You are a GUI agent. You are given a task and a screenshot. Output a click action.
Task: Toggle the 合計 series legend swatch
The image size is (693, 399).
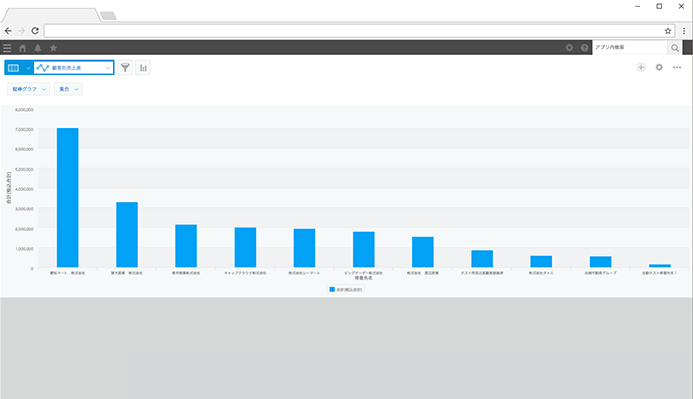[x=332, y=289]
